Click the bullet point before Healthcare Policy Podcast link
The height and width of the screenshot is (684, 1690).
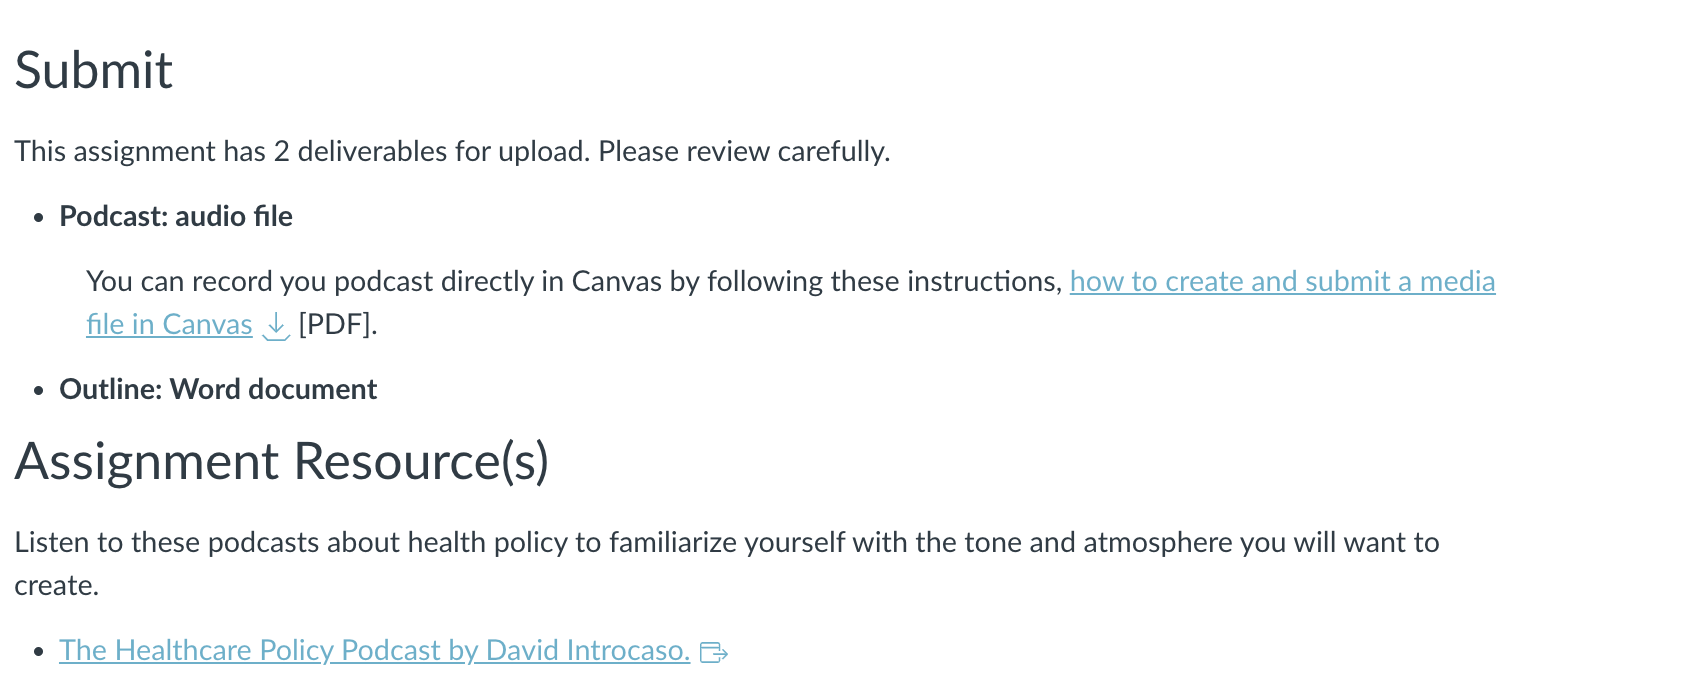click(39, 652)
